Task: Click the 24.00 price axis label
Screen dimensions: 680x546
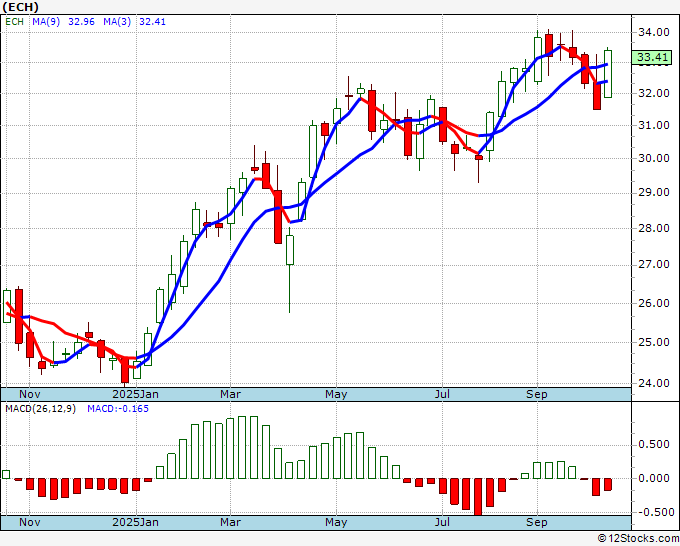Action: [653, 383]
